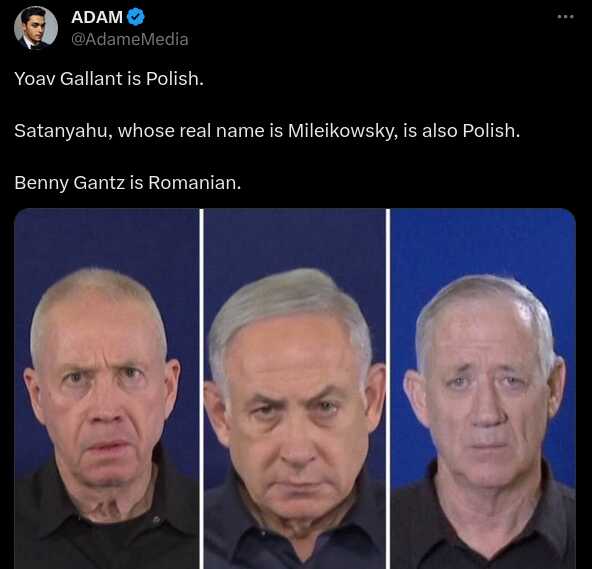Open ADAM's profile picture avatar

pyautogui.click(x=36, y=28)
